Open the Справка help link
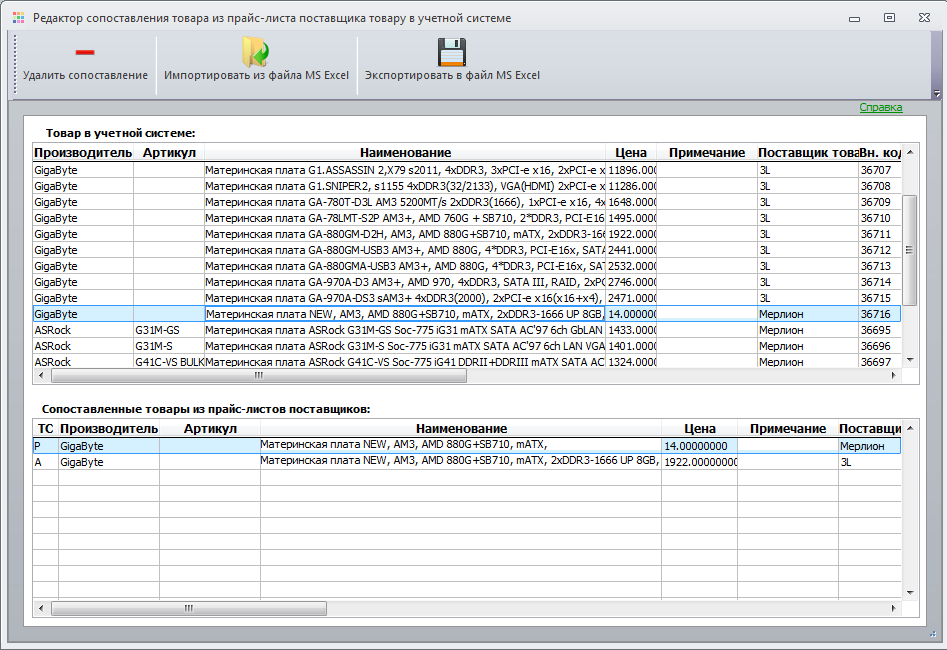947x650 pixels. click(x=881, y=108)
